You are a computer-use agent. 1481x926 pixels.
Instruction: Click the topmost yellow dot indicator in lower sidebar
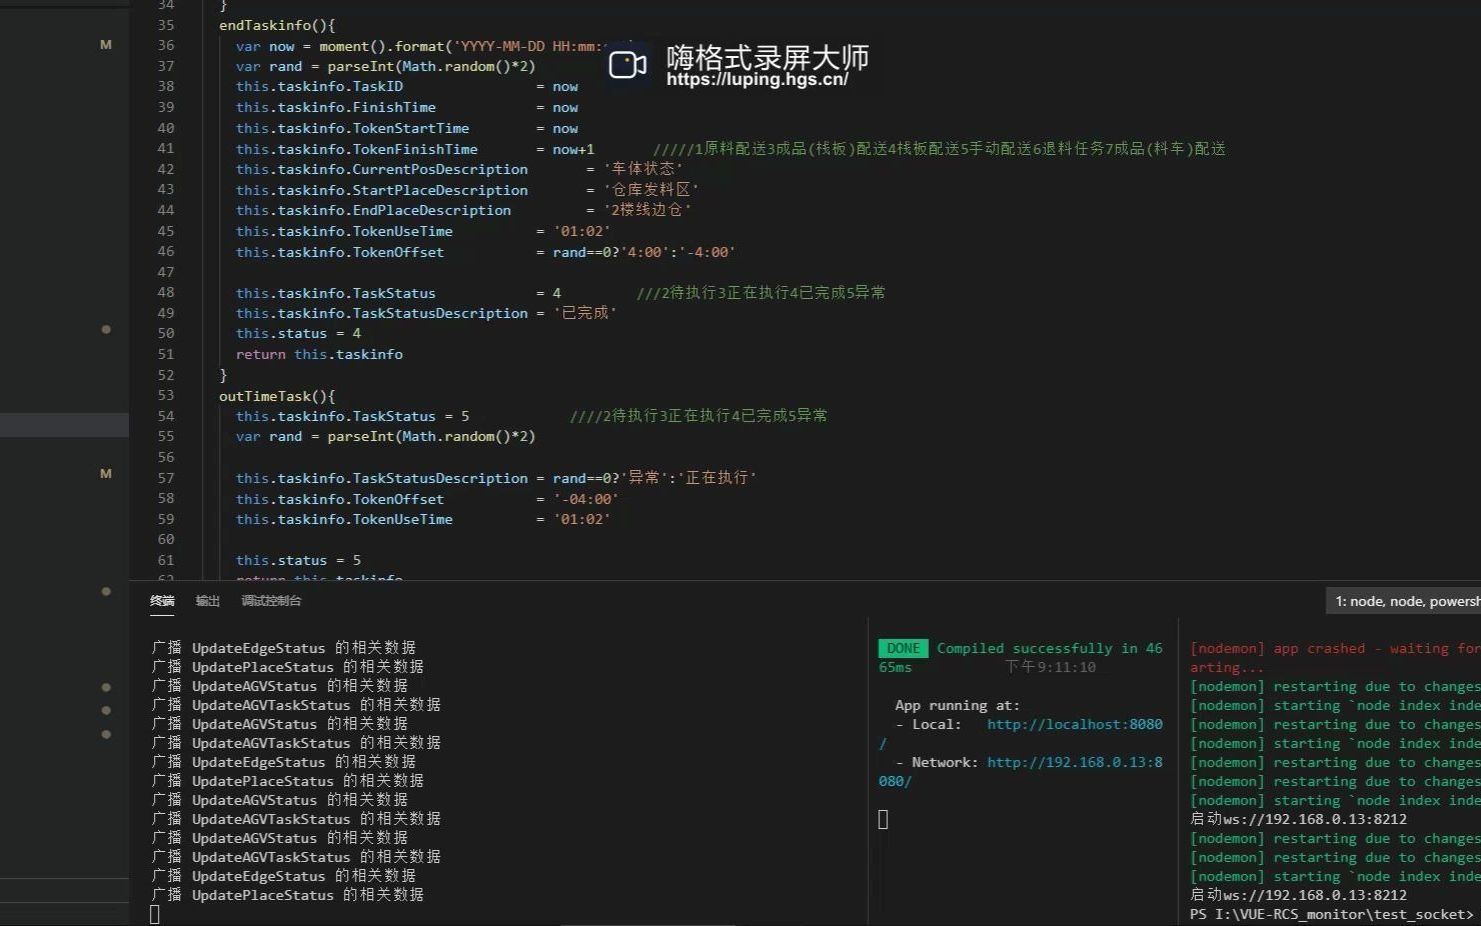[106, 591]
